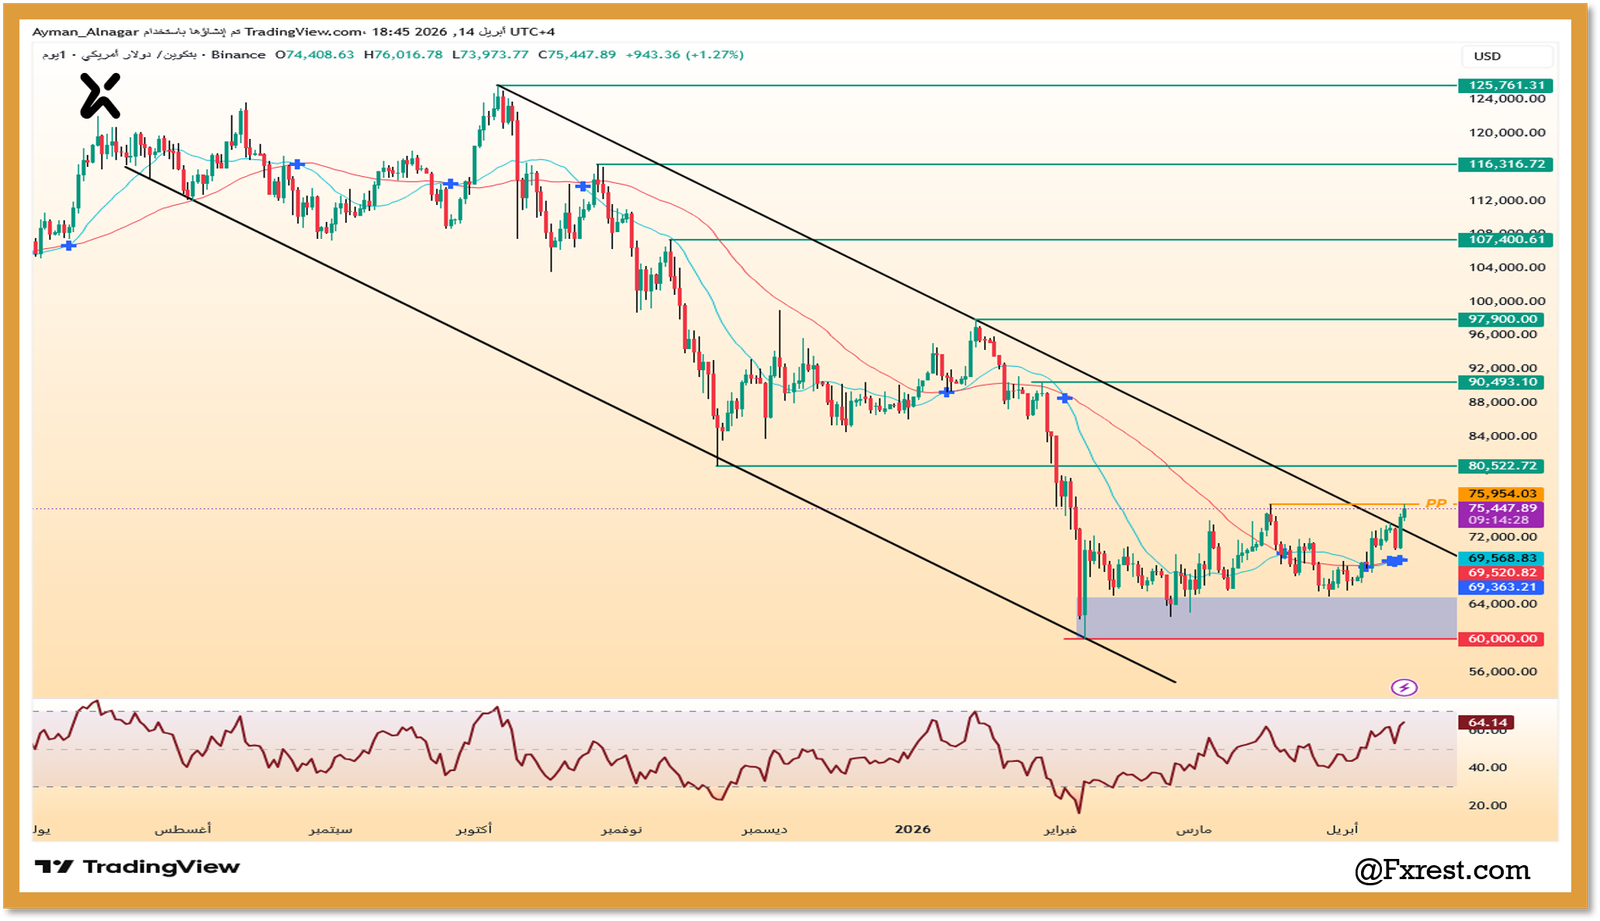This screenshot has width=1600, height=921.
Task: Click the black X logo on the chart
Action: pyautogui.click(x=100, y=96)
